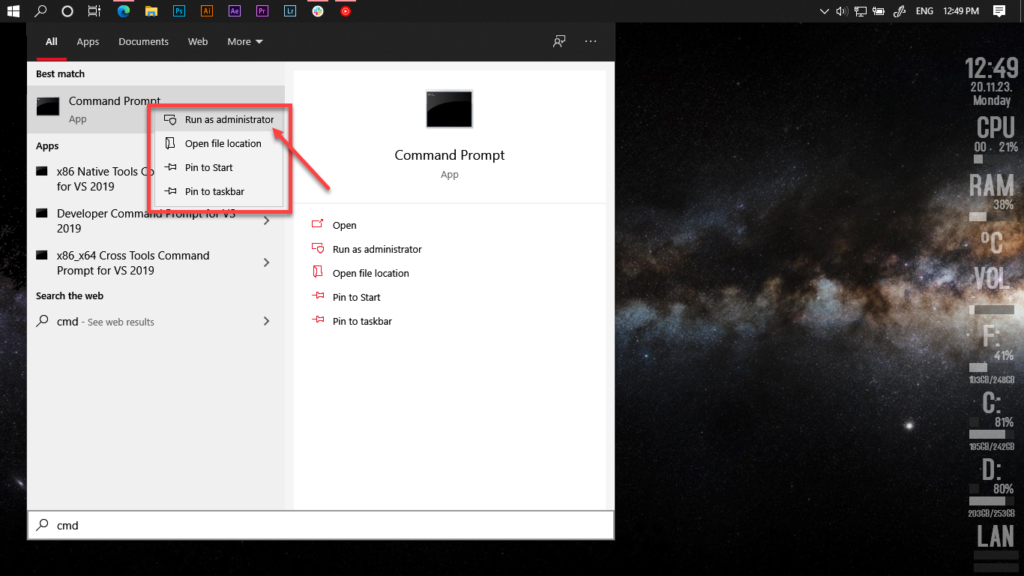This screenshot has width=1024, height=576.
Task: Click Pin to Start in preview pane
Action: (346, 297)
